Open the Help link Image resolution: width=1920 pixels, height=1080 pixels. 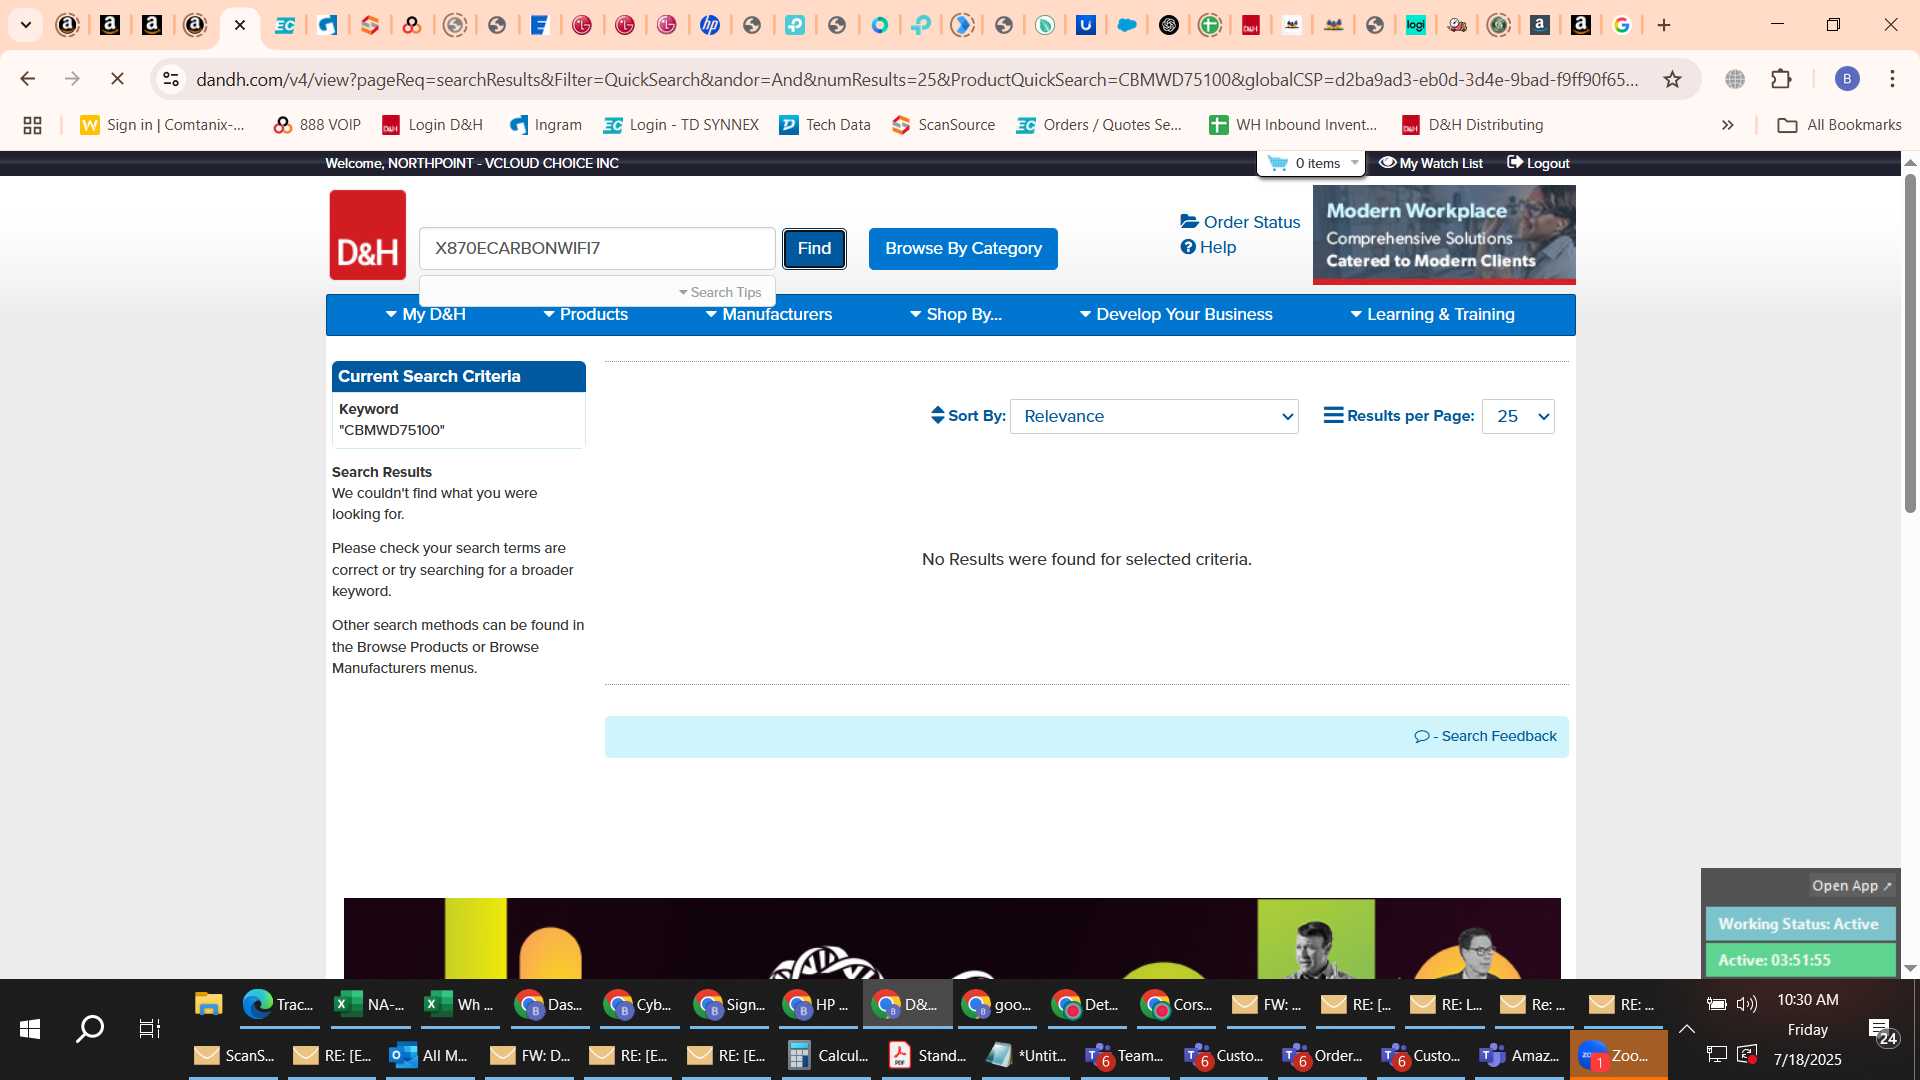tap(1208, 247)
